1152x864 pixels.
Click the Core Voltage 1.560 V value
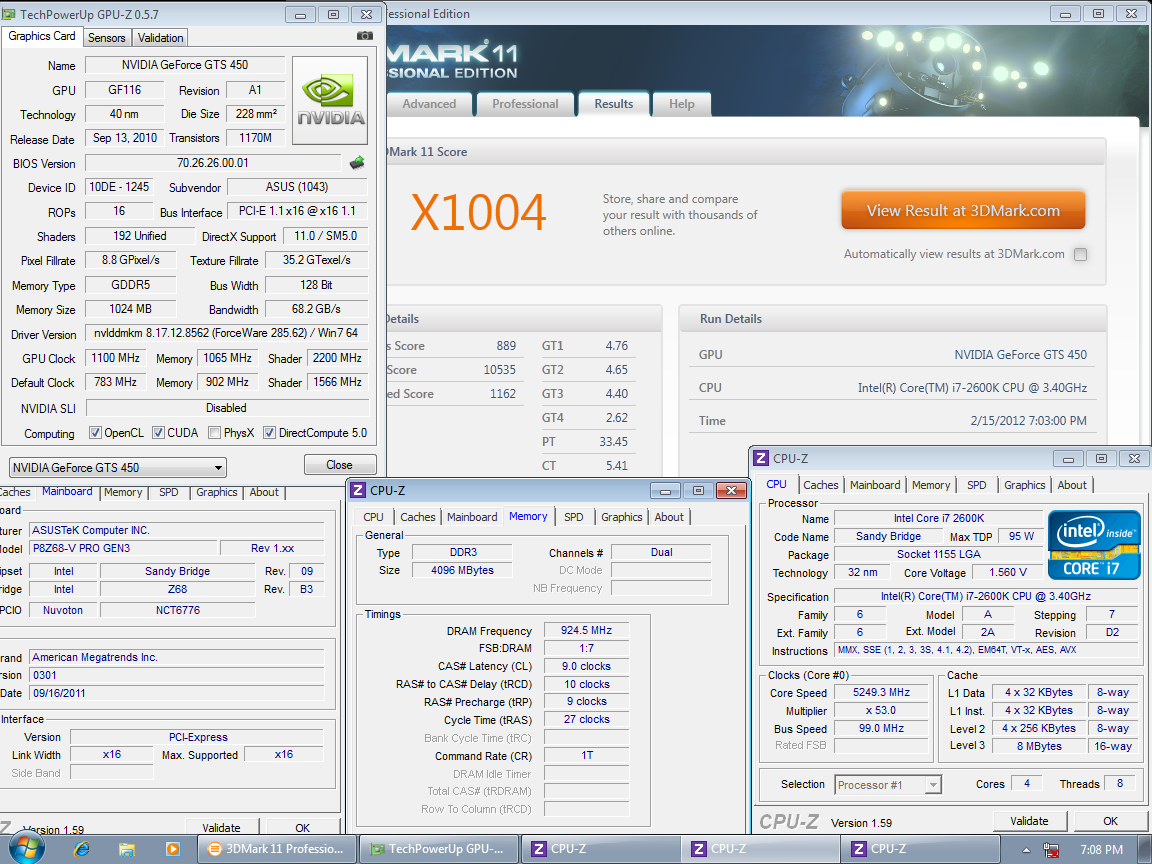pos(1007,572)
